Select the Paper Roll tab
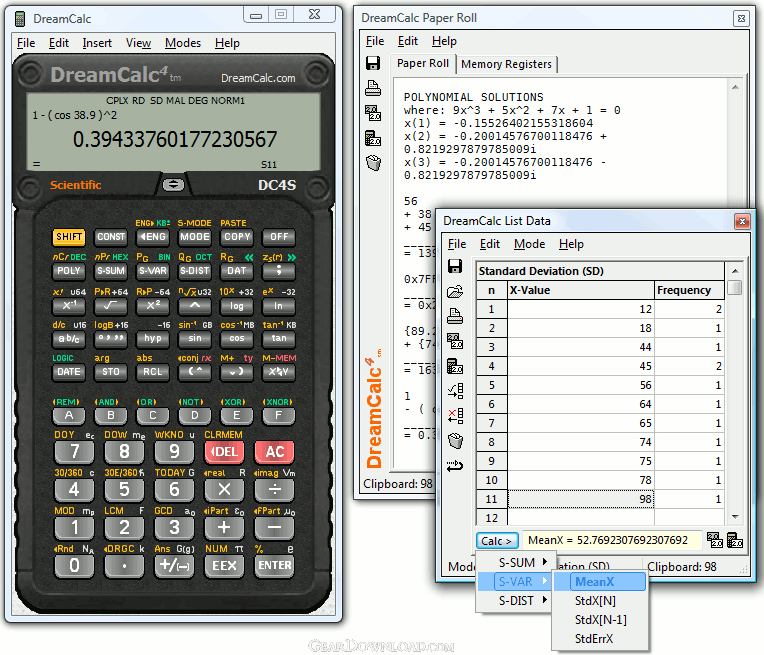This screenshot has width=764, height=655. pos(422,63)
